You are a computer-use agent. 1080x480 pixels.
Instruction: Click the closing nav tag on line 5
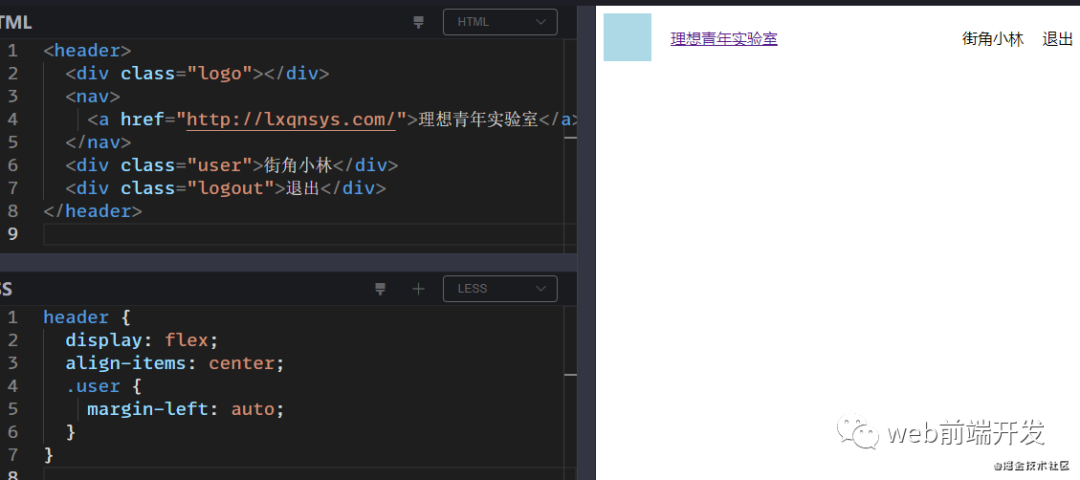pyautogui.click(x=98, y=143)
